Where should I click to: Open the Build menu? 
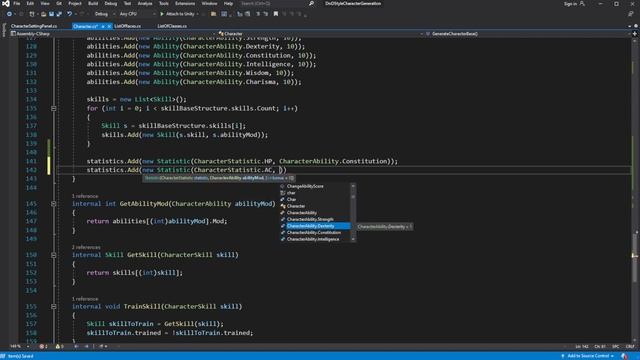93,4
